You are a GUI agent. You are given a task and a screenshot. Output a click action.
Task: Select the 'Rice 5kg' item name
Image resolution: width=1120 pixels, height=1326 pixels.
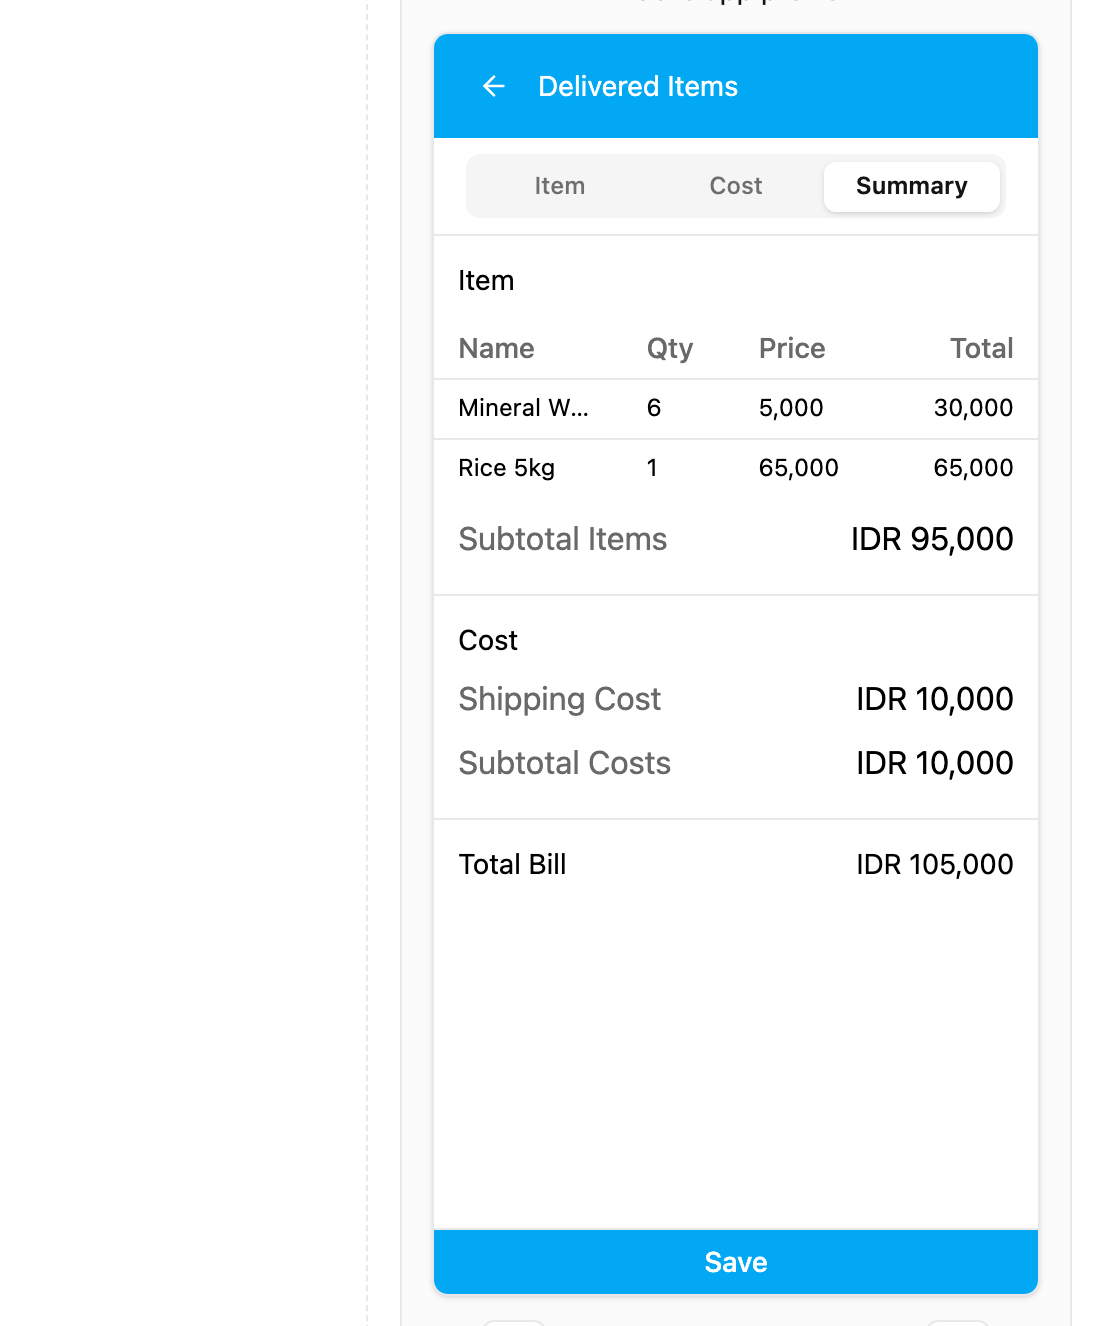pyautogui.click(x=507, y=468)
